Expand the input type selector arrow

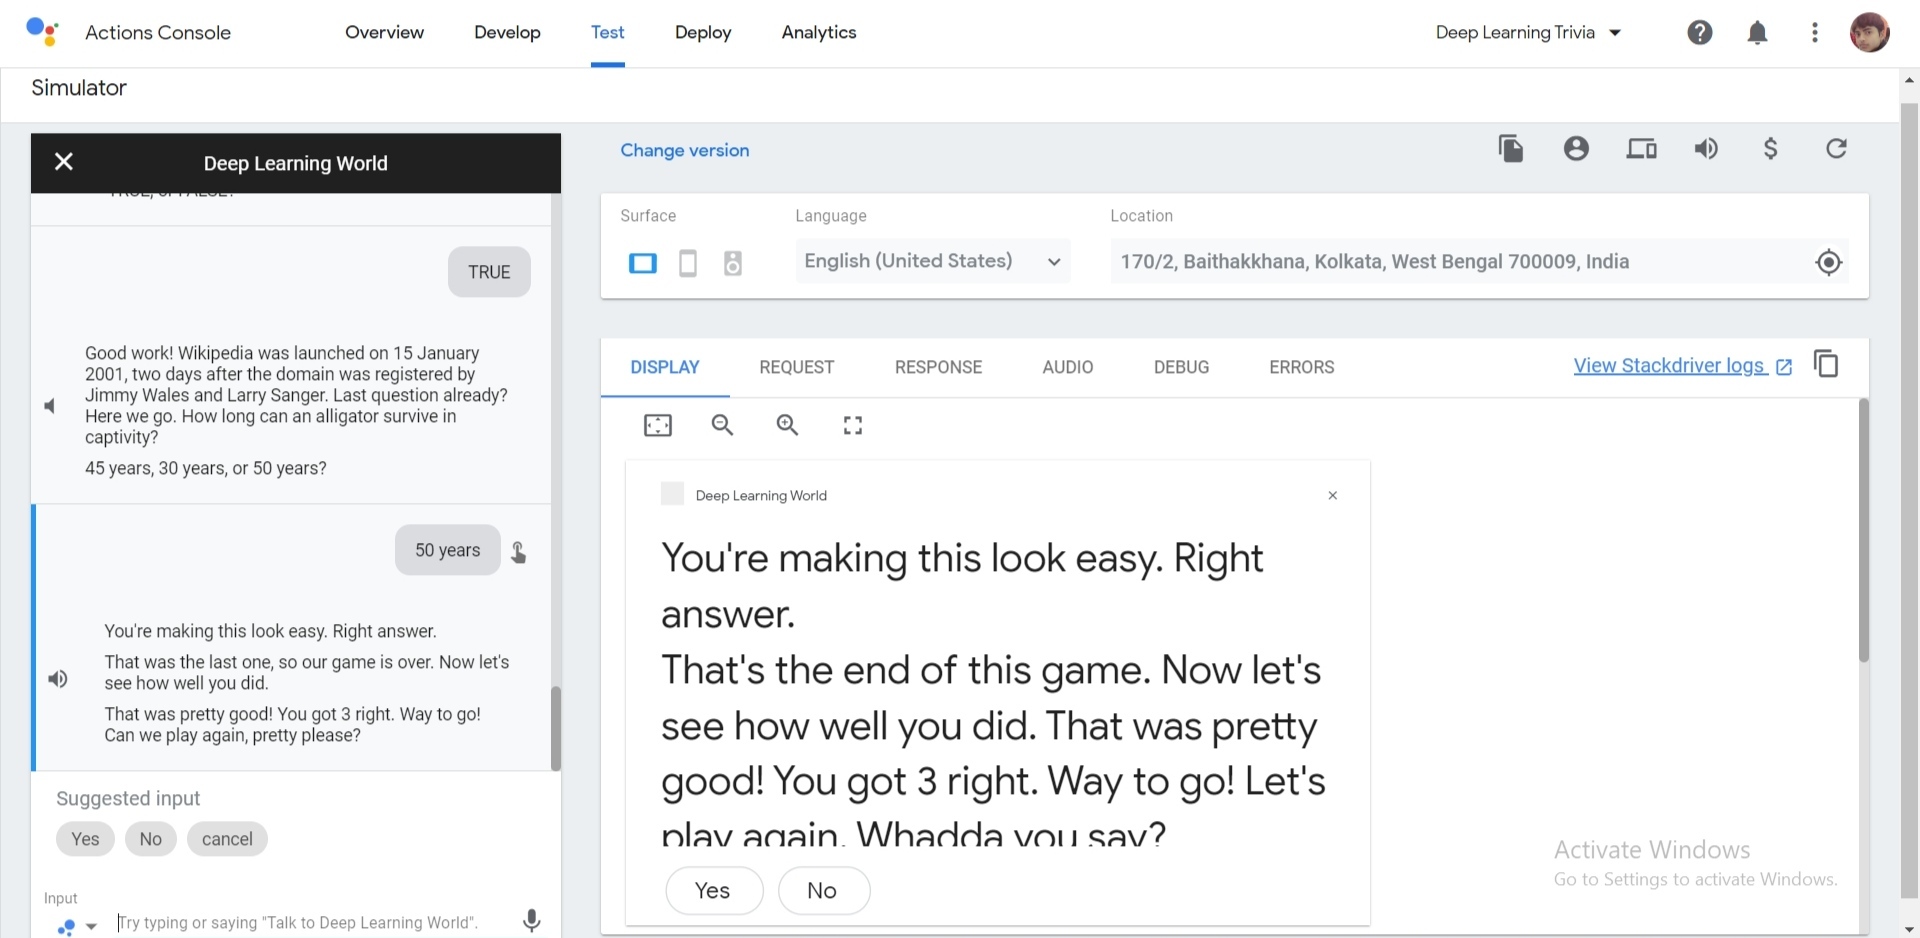point(91,926)
